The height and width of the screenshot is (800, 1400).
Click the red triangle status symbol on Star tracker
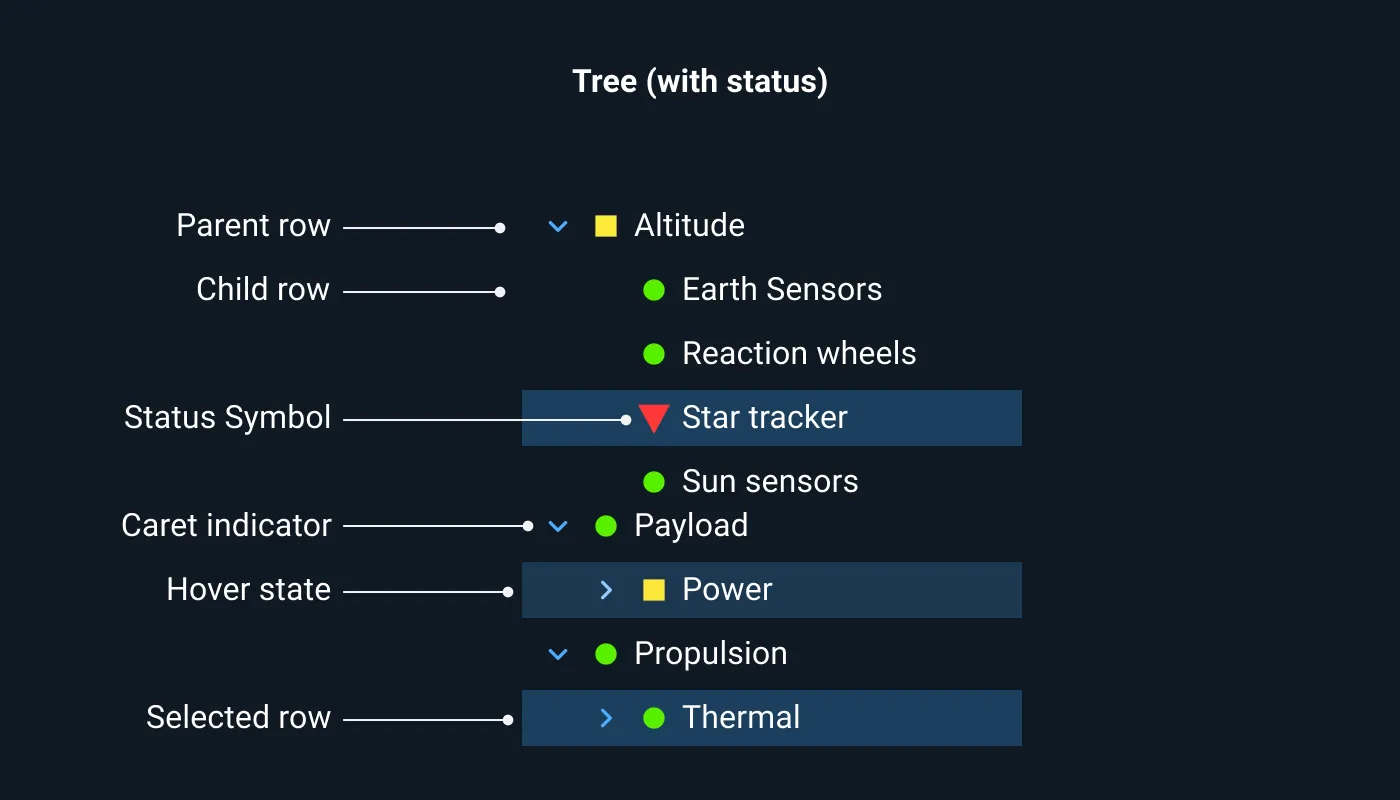click(654, 419)
